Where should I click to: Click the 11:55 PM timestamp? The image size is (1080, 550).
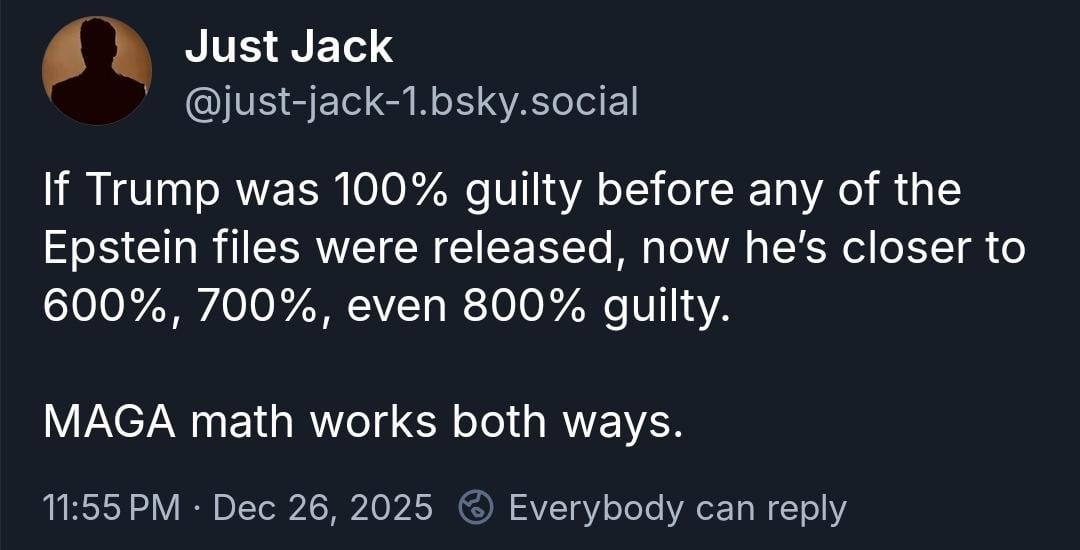pyautogui.click(x=112, y=508)
